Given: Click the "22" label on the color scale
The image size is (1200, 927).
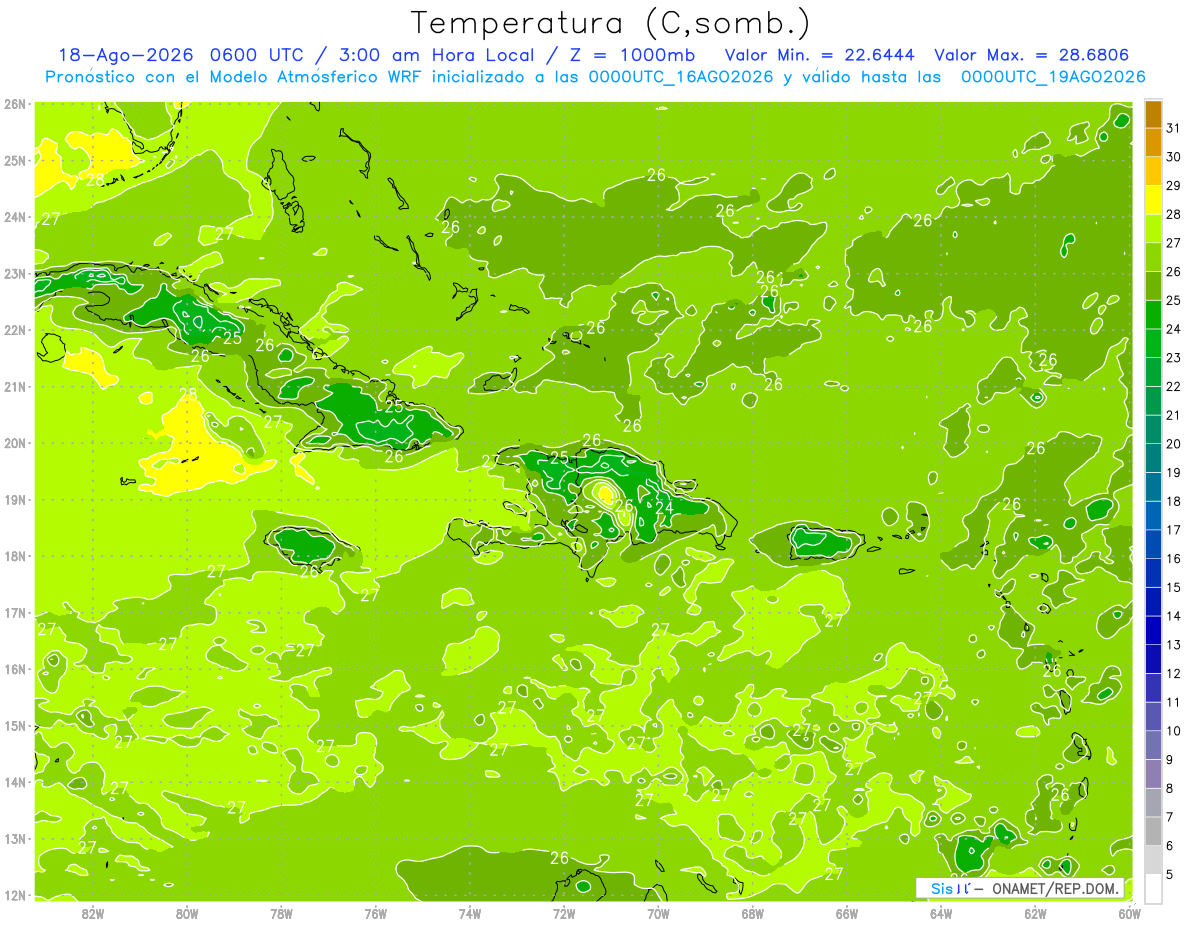Looking at the screenshot, I should pyautogui.click(x=1173, y=387).
